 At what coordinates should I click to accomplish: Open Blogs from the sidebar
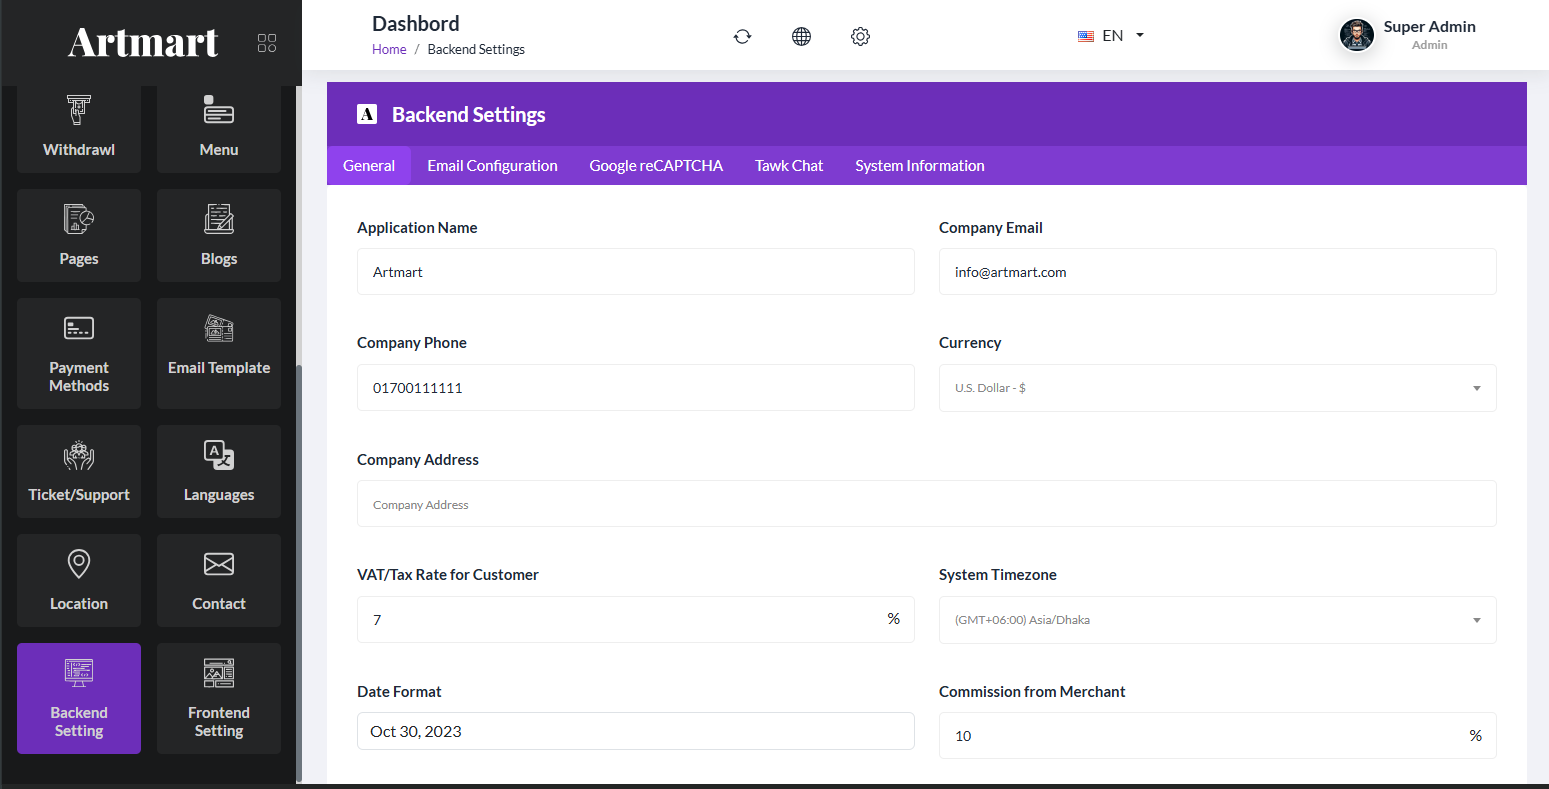pos(219,235)
